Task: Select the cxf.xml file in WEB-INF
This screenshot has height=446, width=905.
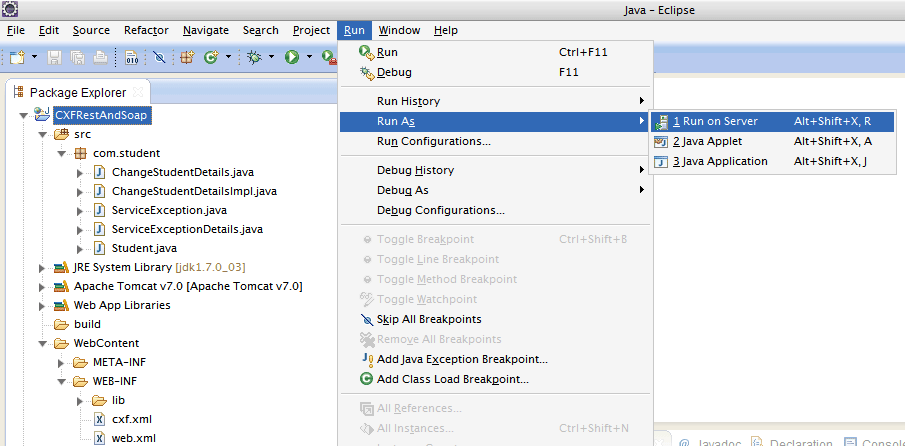Action: coord(131,419)
